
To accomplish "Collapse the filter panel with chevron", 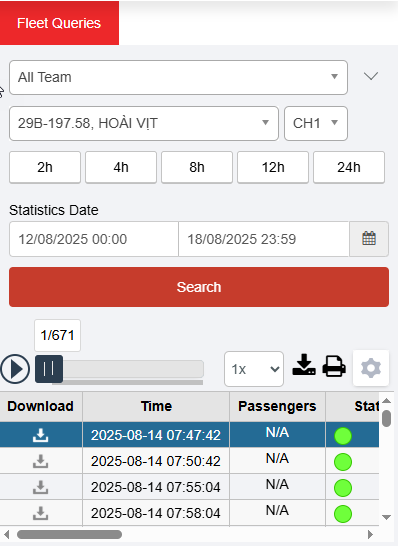I will [371, 76].
